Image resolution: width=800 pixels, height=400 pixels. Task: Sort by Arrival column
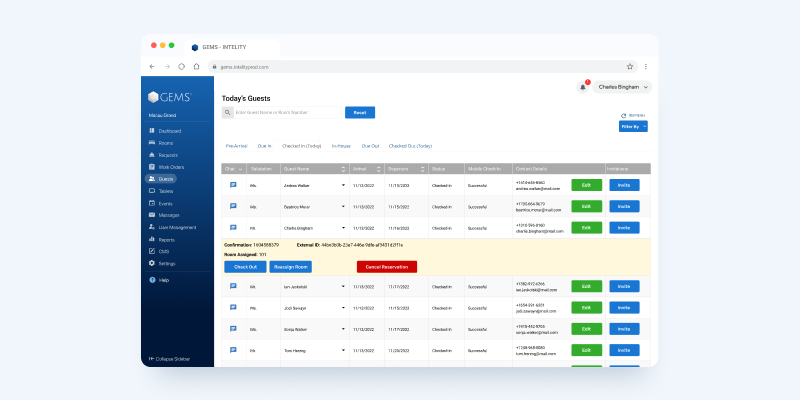[x=379, y=169]
